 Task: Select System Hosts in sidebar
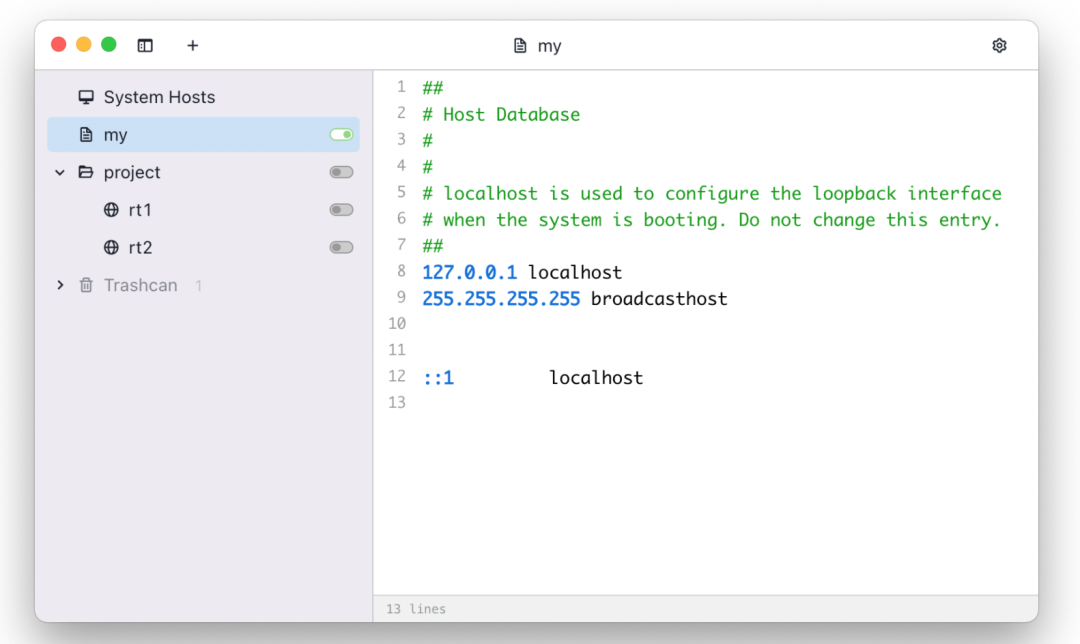[203, 97]
